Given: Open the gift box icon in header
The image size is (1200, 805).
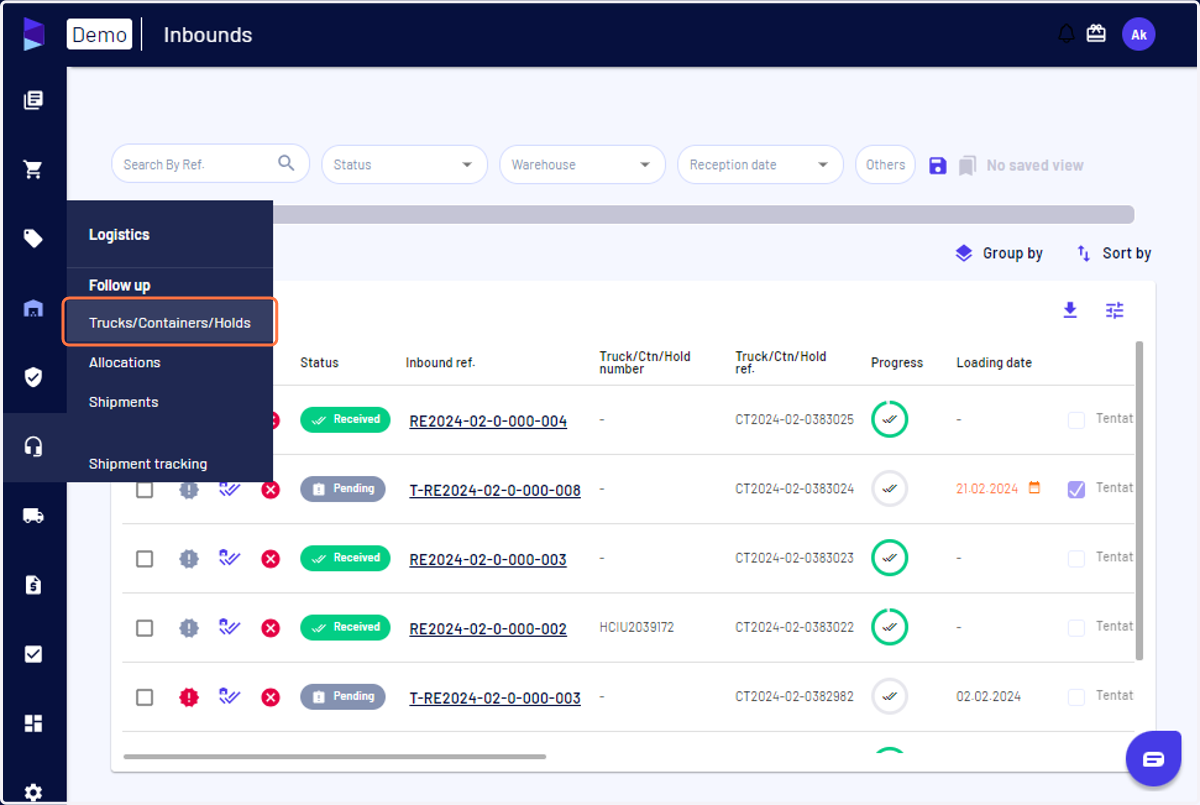Looking at the screenshot, I should pos(1096,34).
